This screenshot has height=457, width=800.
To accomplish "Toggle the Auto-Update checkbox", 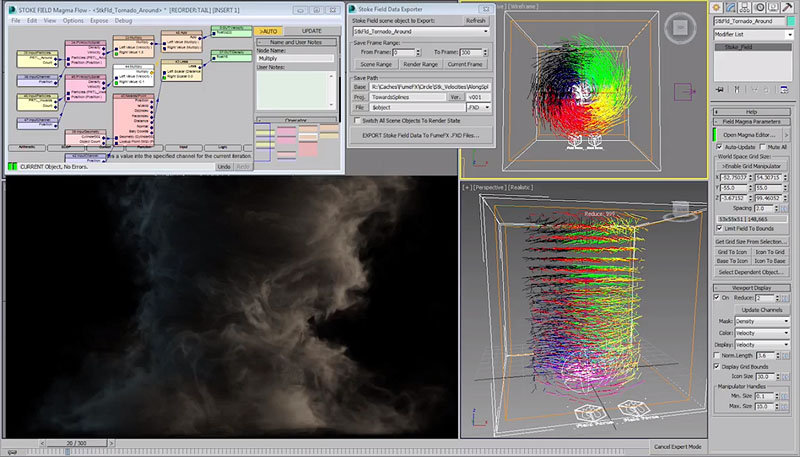I will click(719, 146).
